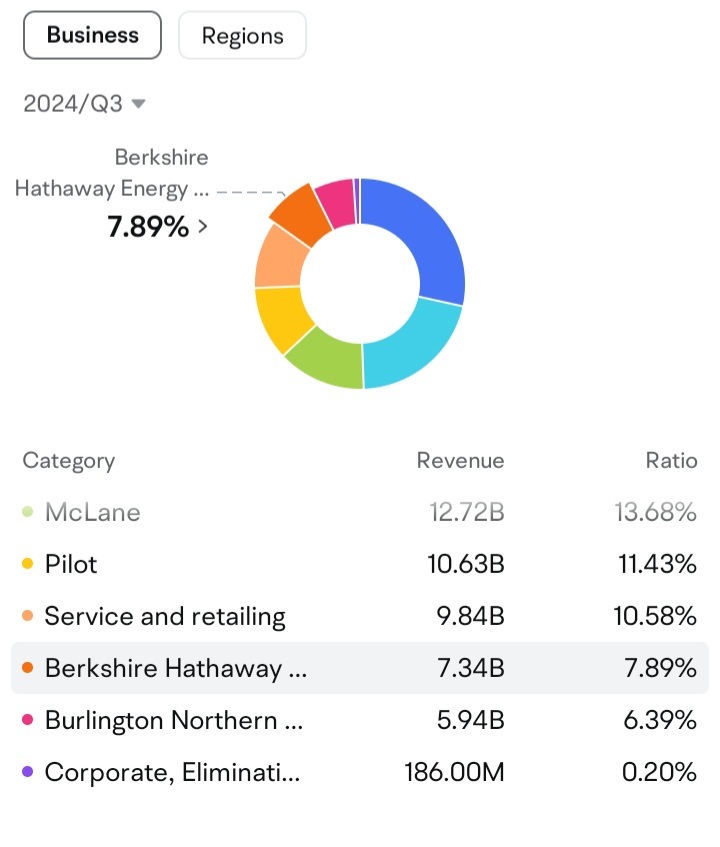Click the 10.63B revenue value
The height and width of the screenshot is (847, 720).
pyautogui.click(x=466, y=564)
